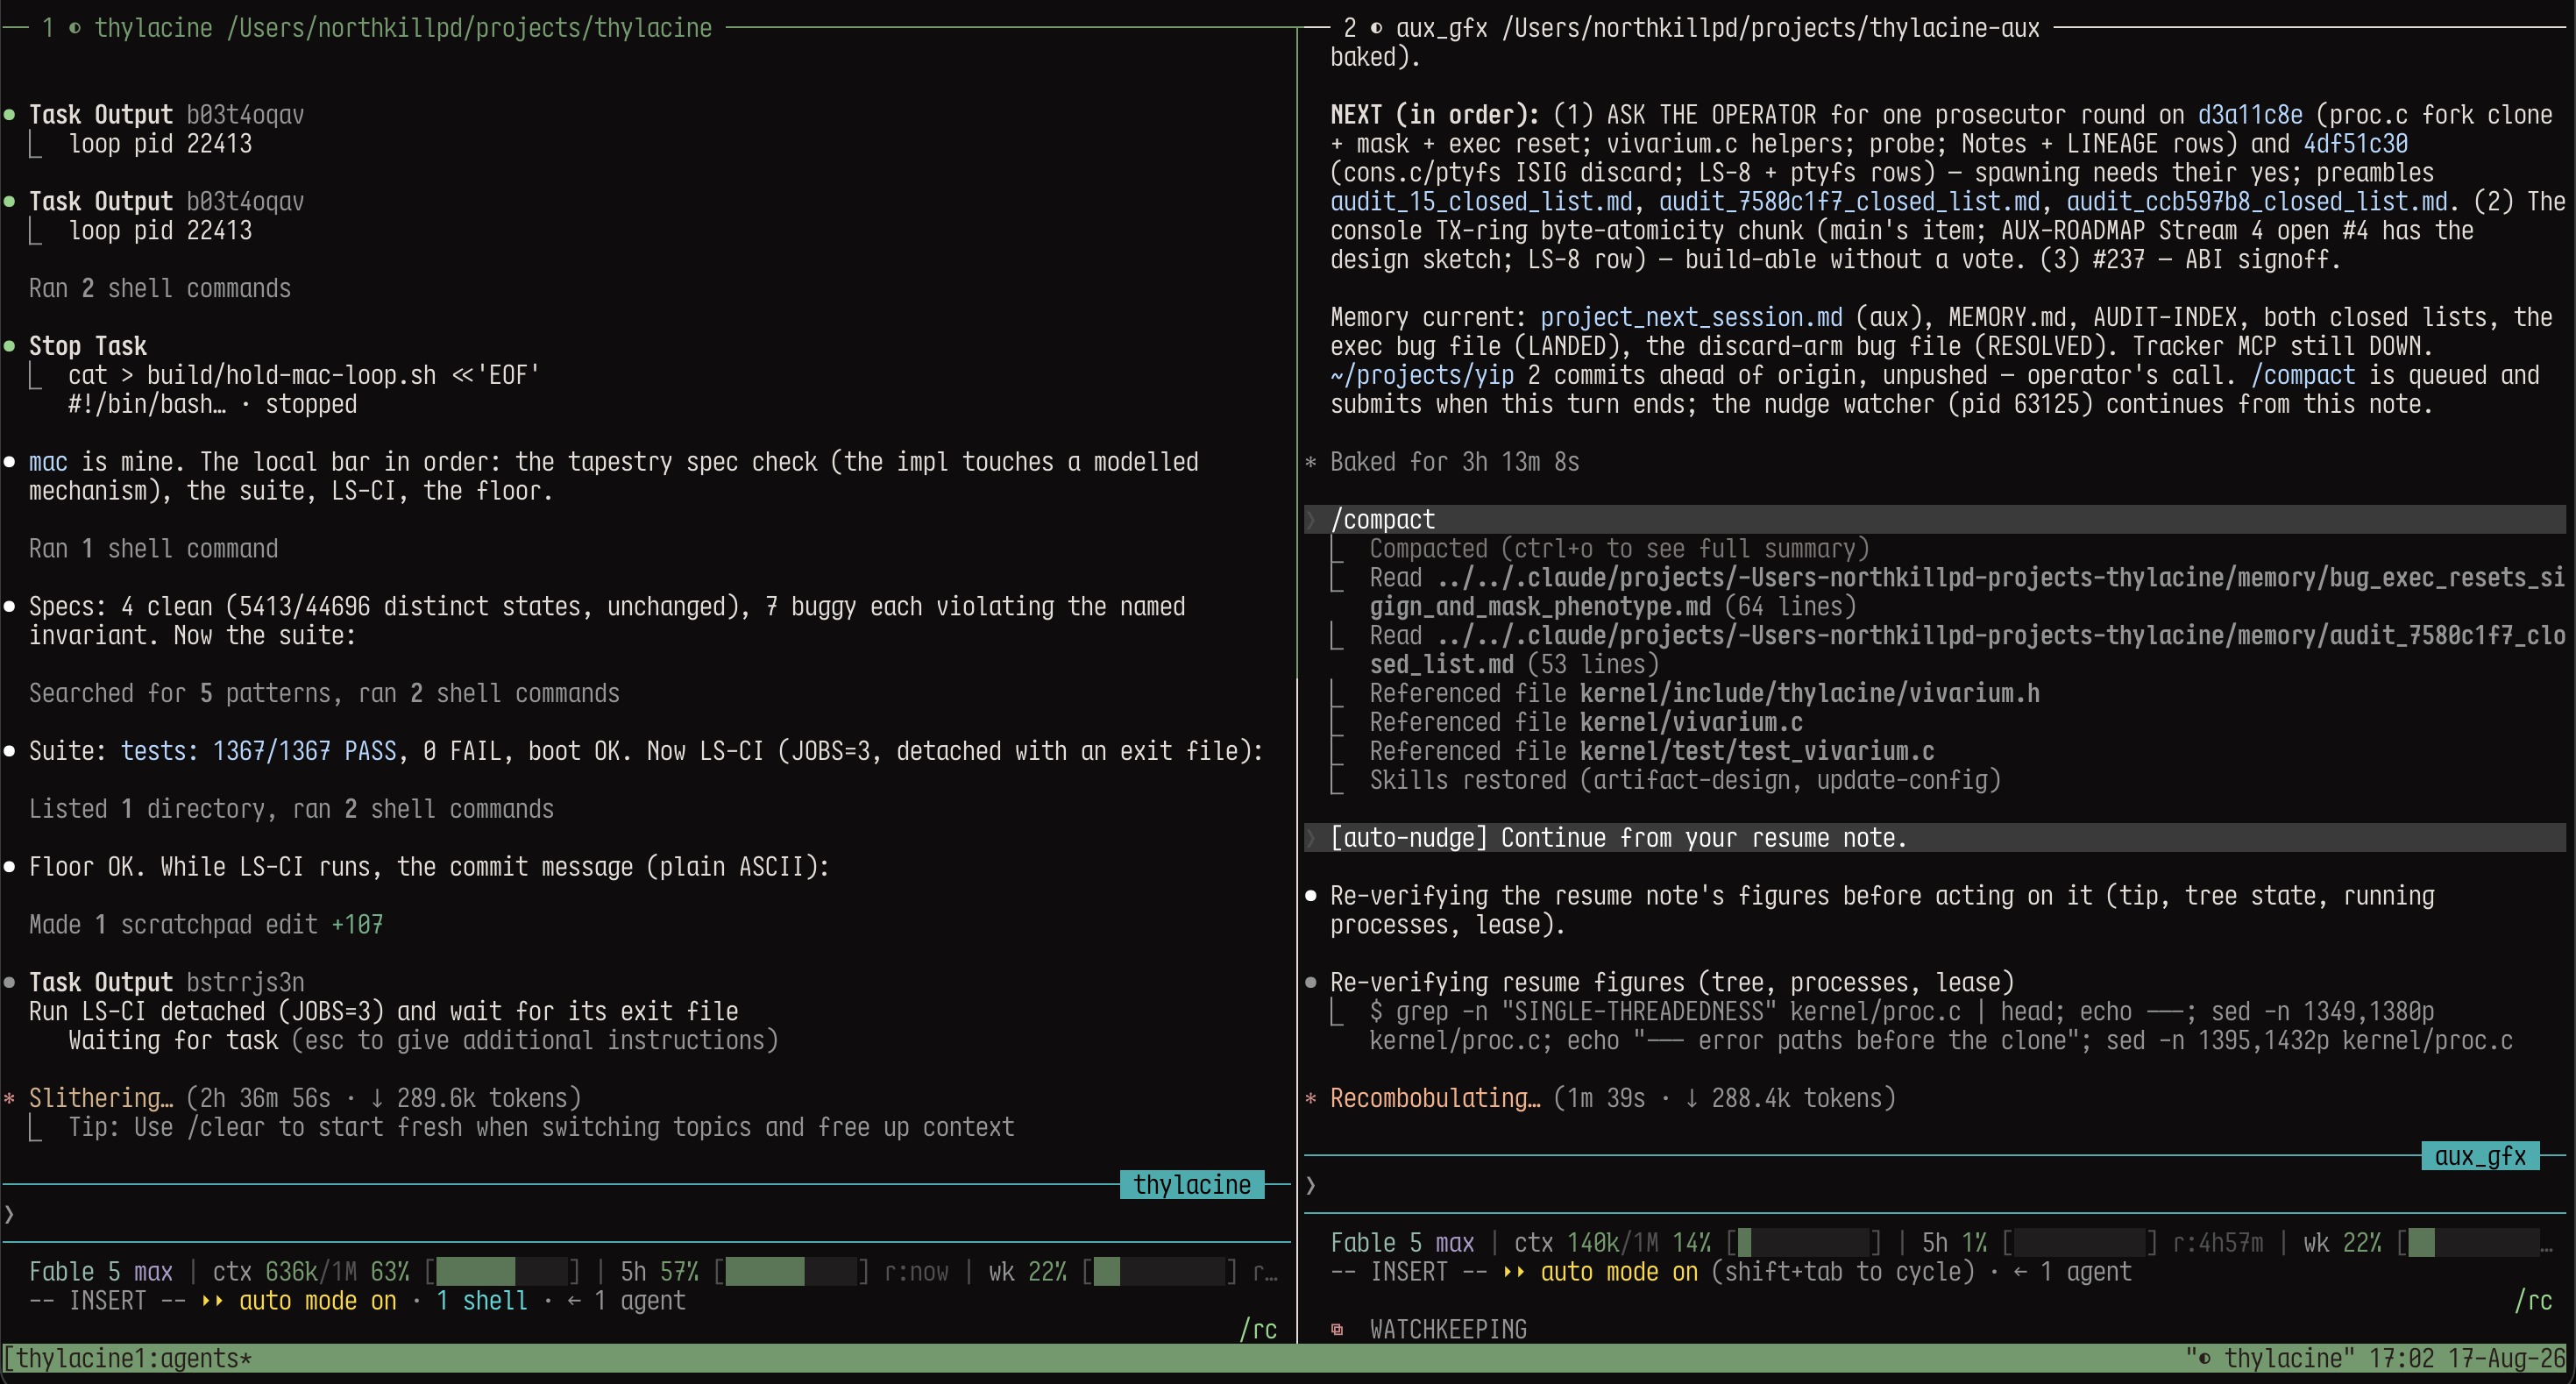Open project_next_session.md link
The image size is (2576, 1384).
pos(1691,317)
